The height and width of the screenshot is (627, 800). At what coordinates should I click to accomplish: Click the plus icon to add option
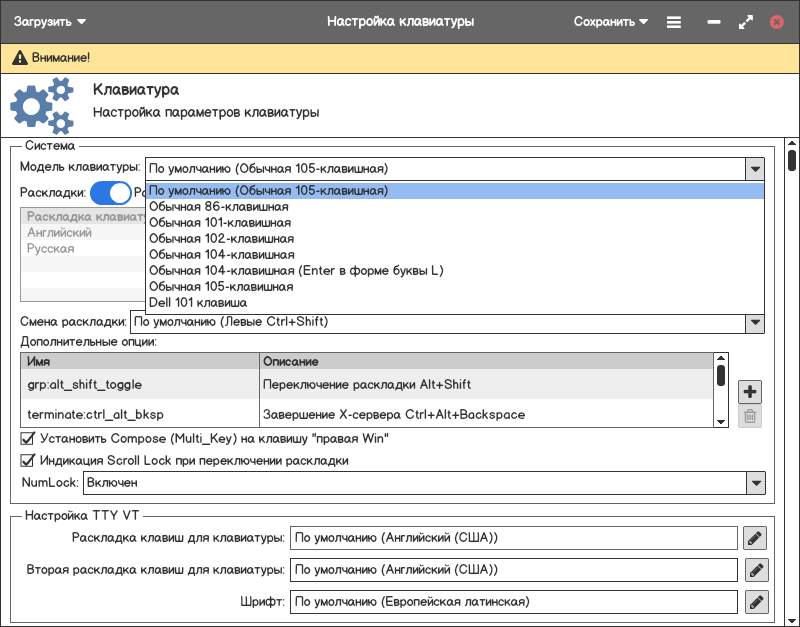[750, 391]
